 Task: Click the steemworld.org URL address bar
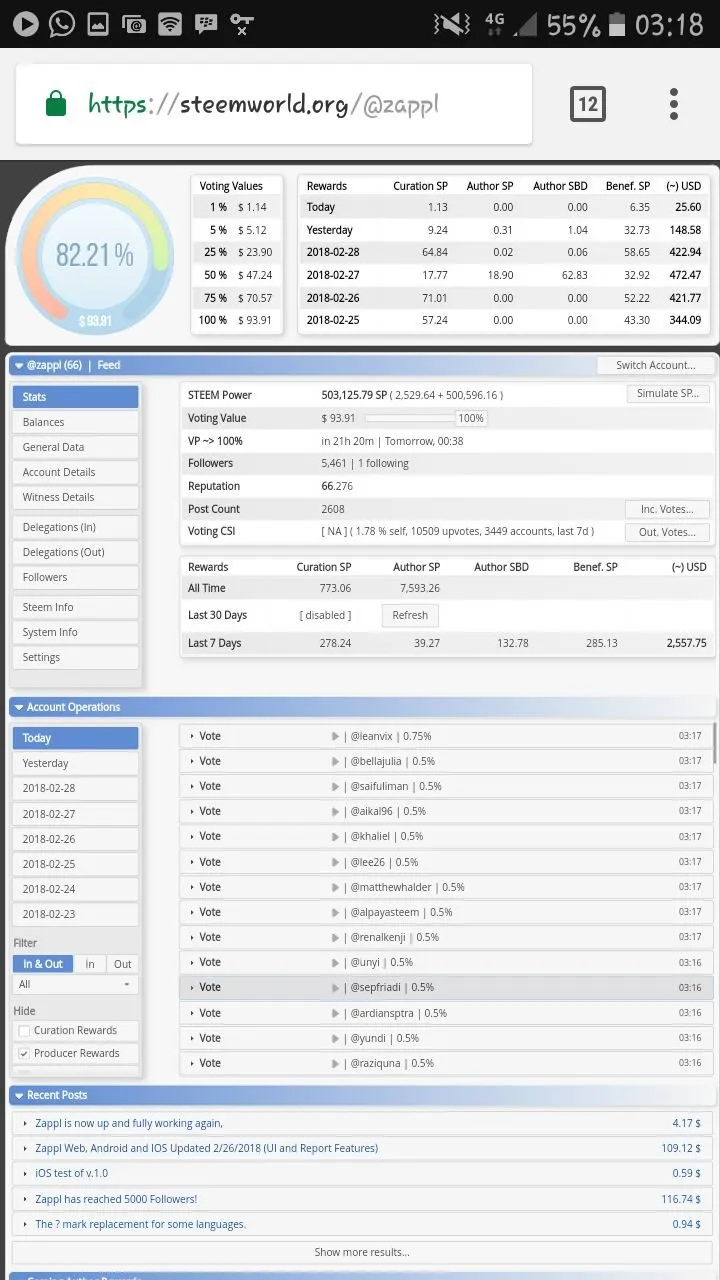pos(274,104)
